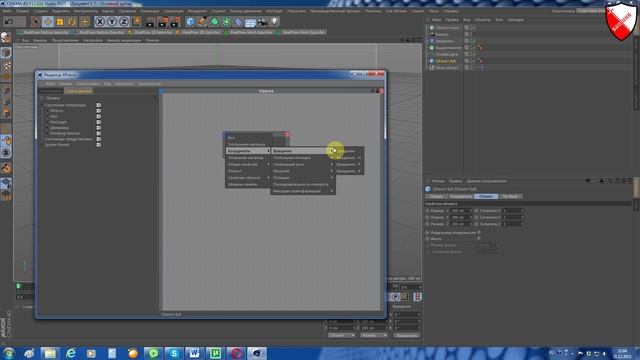
Task: Activate the Scale tool in the toolbar
Action: 60,21
